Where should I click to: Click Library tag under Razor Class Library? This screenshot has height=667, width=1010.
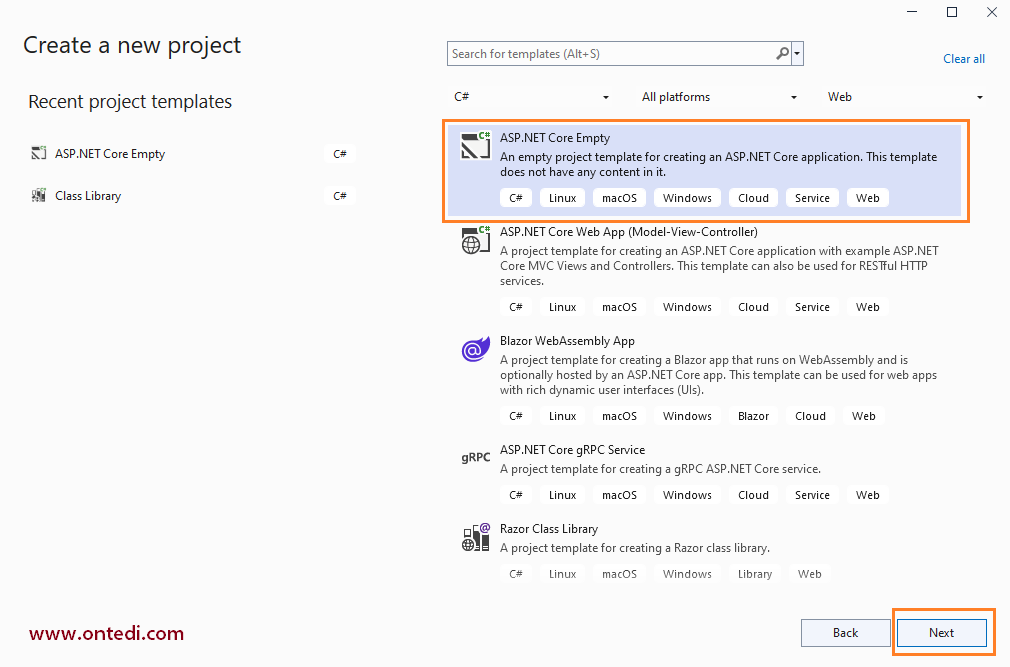coord(754,574)
